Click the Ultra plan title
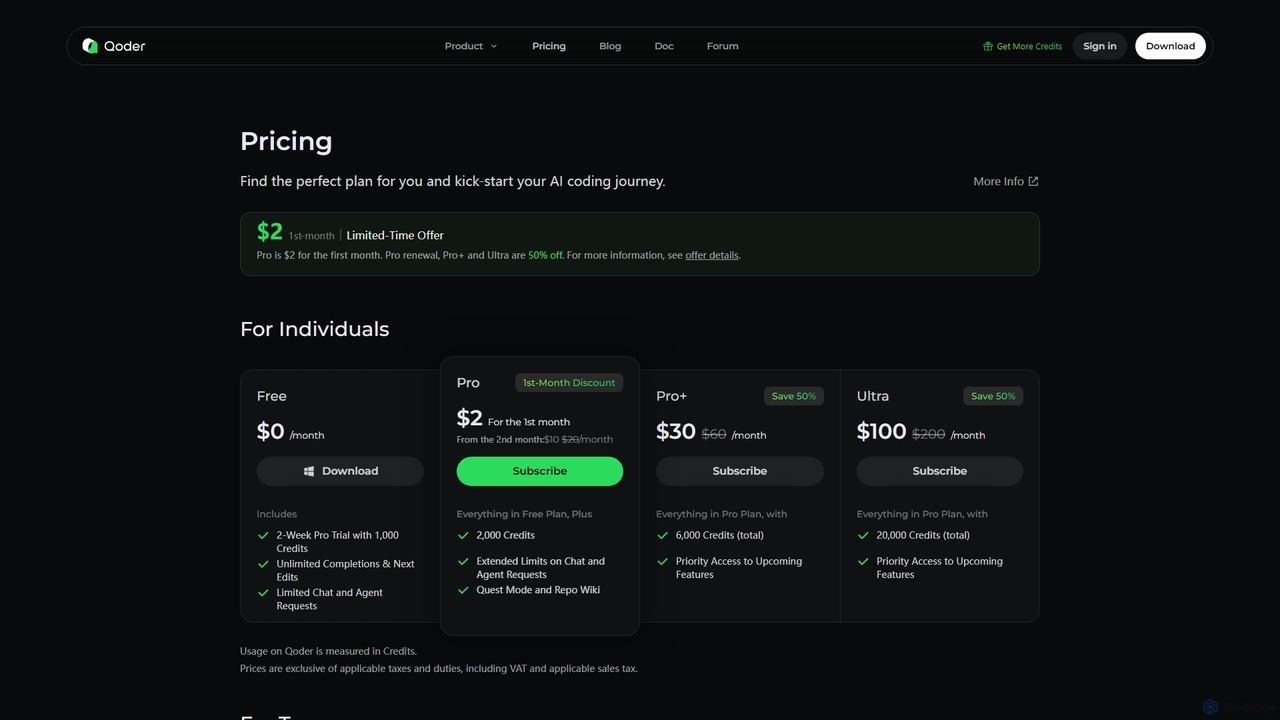Viewport: 1280px width, 720px height. point(873,396)
